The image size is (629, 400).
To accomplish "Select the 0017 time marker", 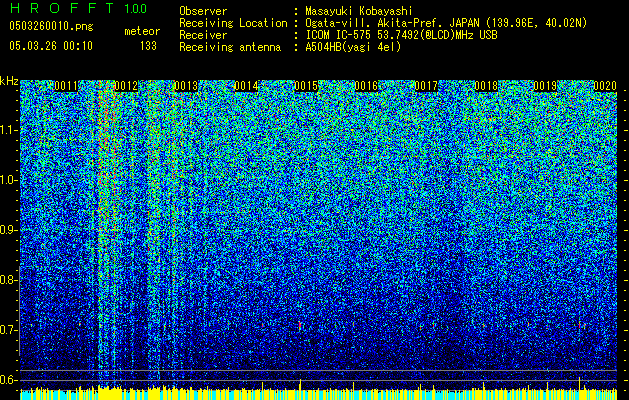I will [x=426, y=86].
